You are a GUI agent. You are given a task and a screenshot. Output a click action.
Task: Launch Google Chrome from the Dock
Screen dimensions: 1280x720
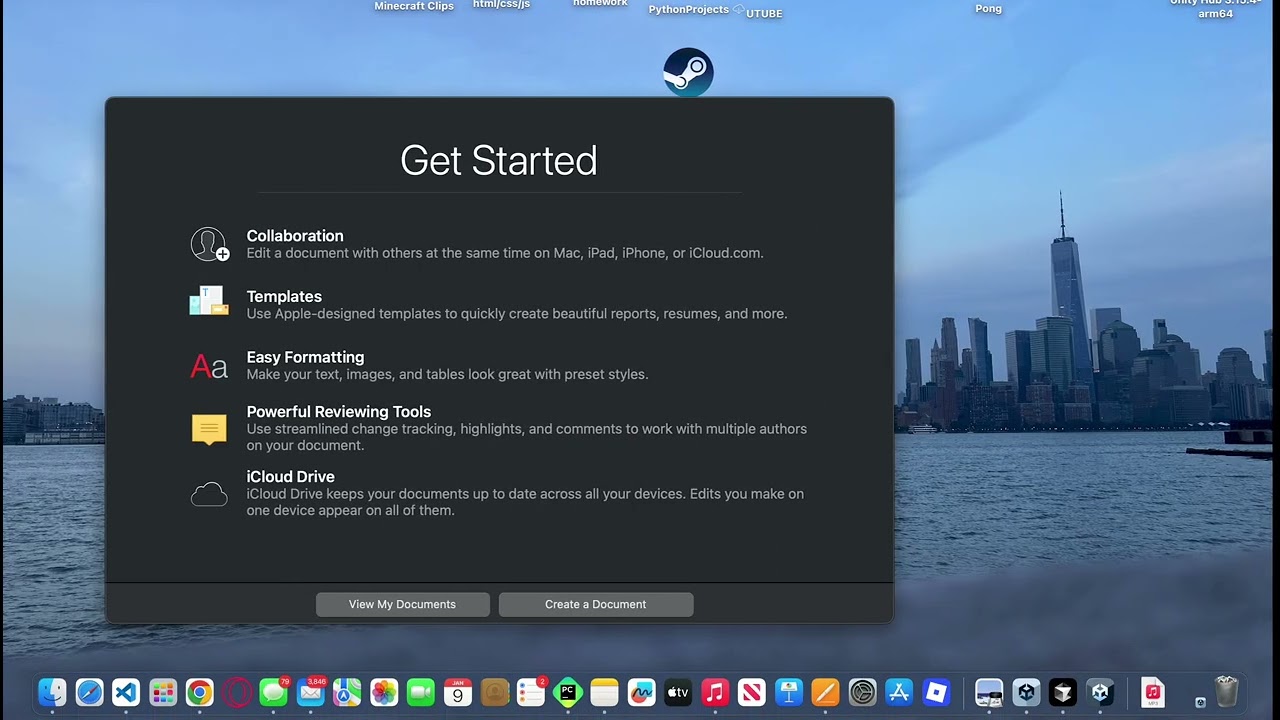(200, 692)
